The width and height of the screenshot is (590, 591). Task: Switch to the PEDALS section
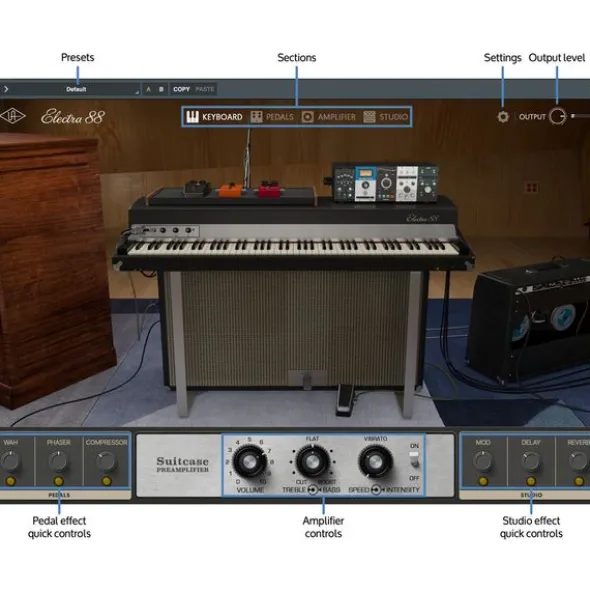tap(272, 117)
